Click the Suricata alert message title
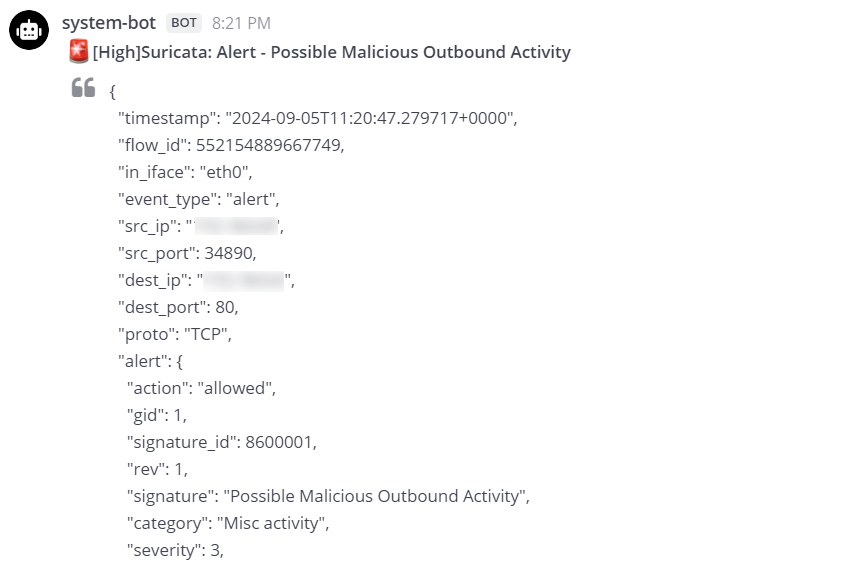The width and height of the screenshot is (868, 562). pos(331,52)
